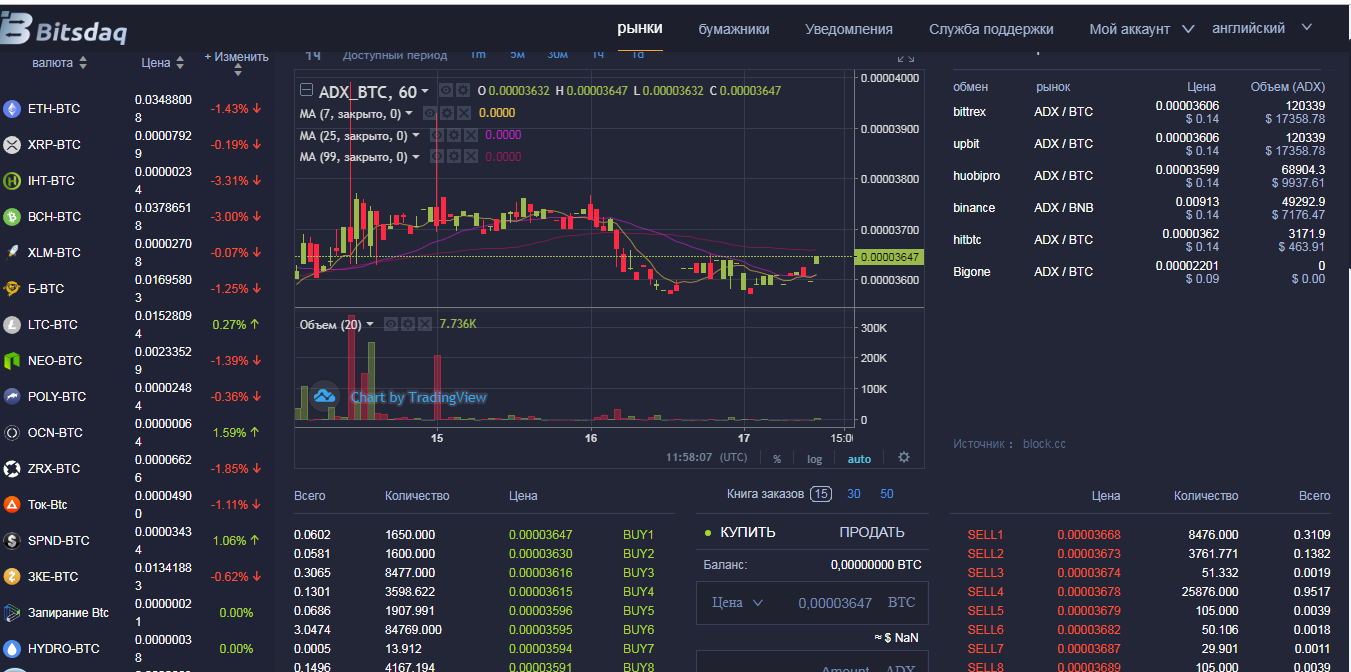Set order book depth to 50
The width and height of the screenshot is (1351, 672).
point(887,494)
